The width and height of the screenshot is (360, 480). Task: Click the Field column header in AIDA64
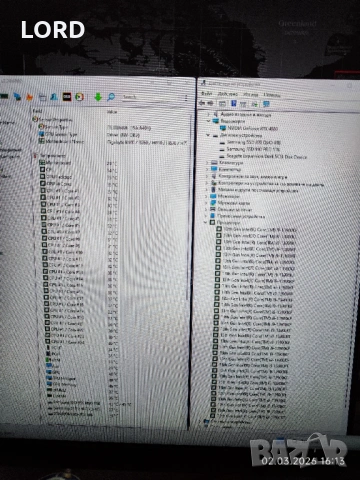(37, 111)
